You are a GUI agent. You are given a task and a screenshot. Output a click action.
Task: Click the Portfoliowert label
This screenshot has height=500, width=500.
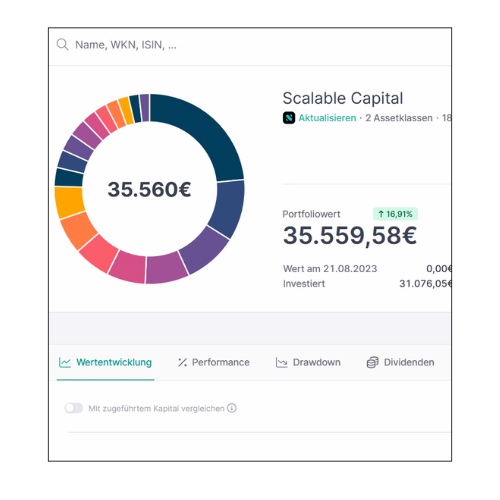pyautogui.click(x=311, y=214)
